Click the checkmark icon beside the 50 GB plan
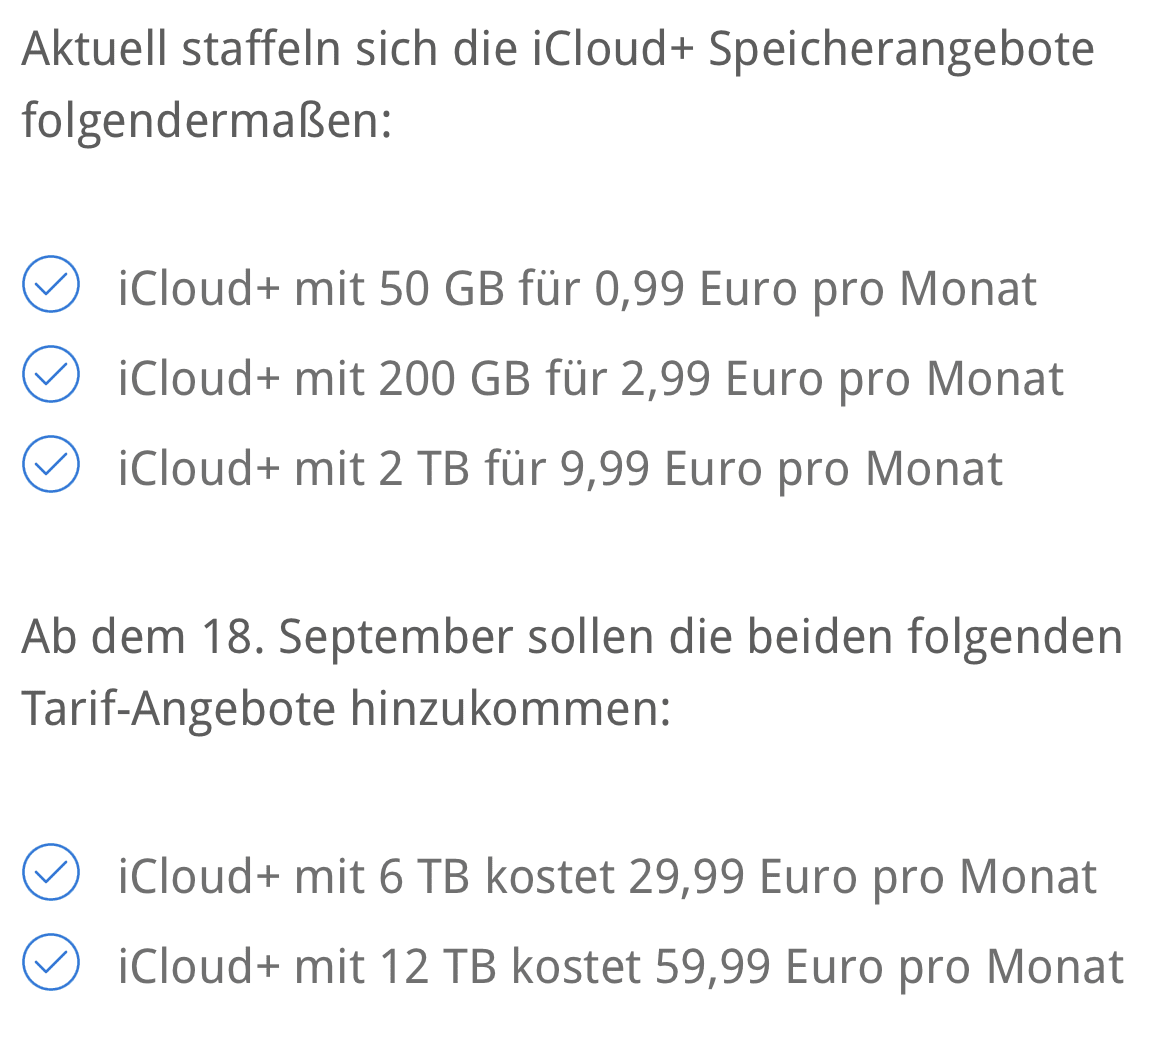 pyautogui.click(x=51, y=284)
